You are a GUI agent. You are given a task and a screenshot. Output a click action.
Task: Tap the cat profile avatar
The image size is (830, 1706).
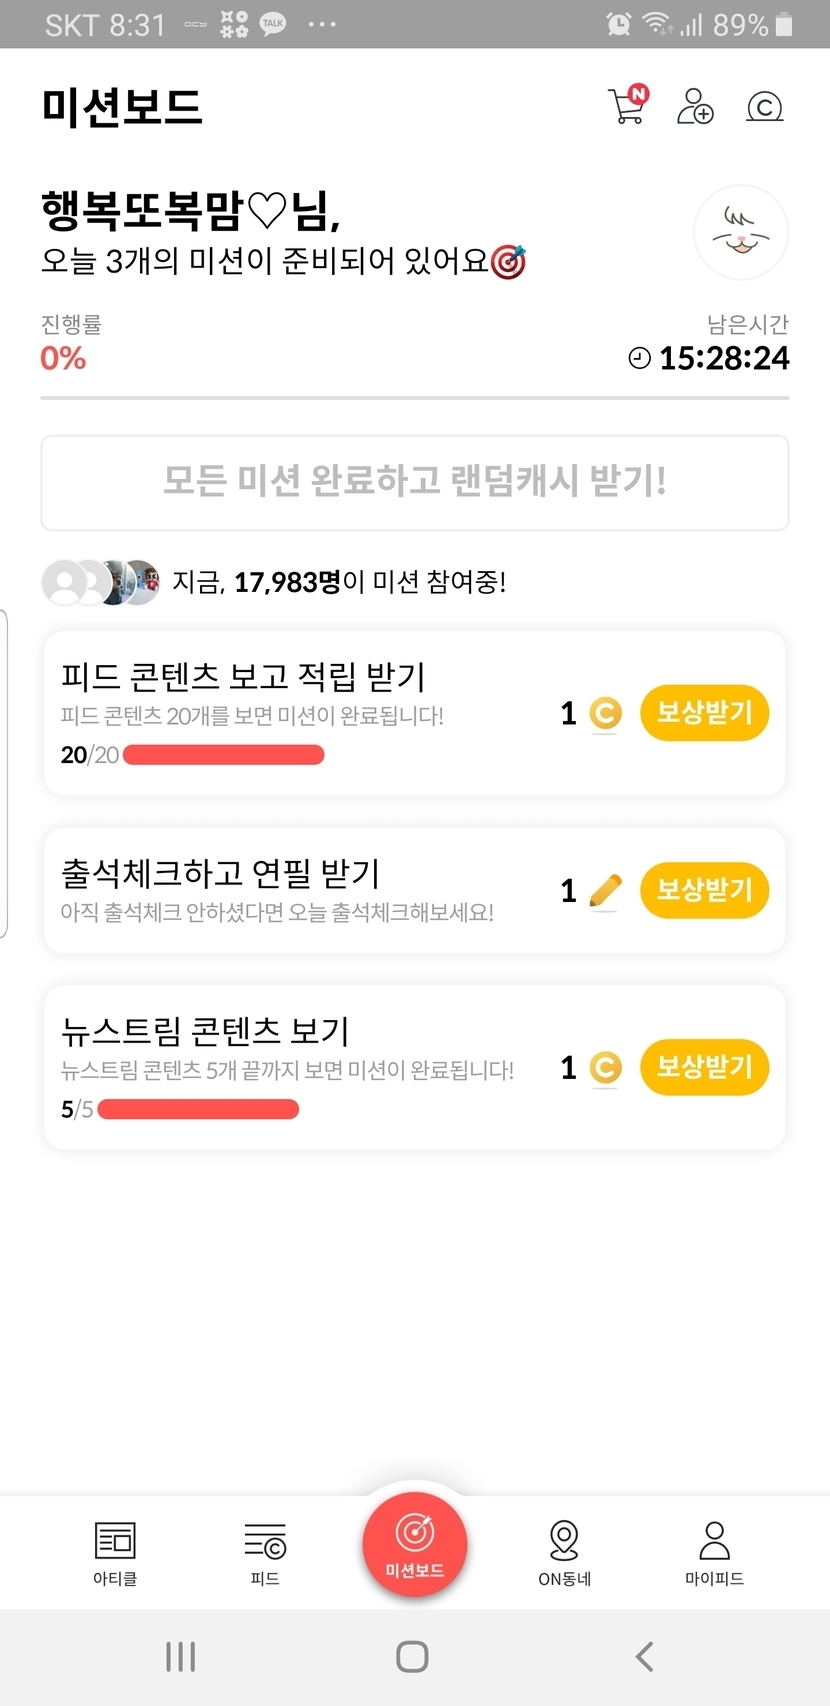click(741, 233)
